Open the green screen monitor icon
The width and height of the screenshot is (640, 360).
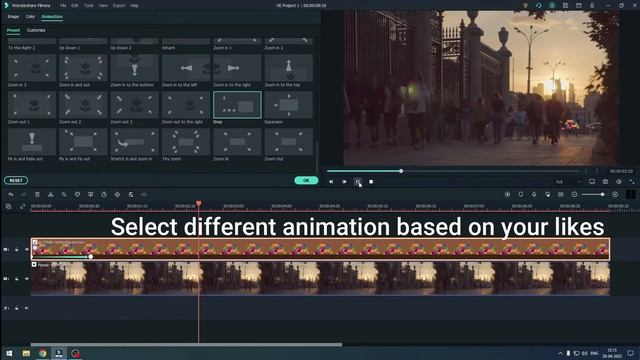coord(91,195)
